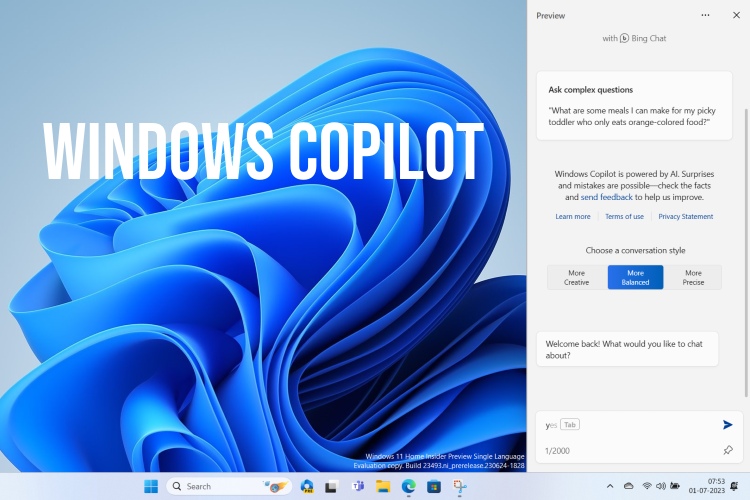Viewport: 750px width, 500px height.
Task: Click the Welcome back chat message
Action: [627, 349]
